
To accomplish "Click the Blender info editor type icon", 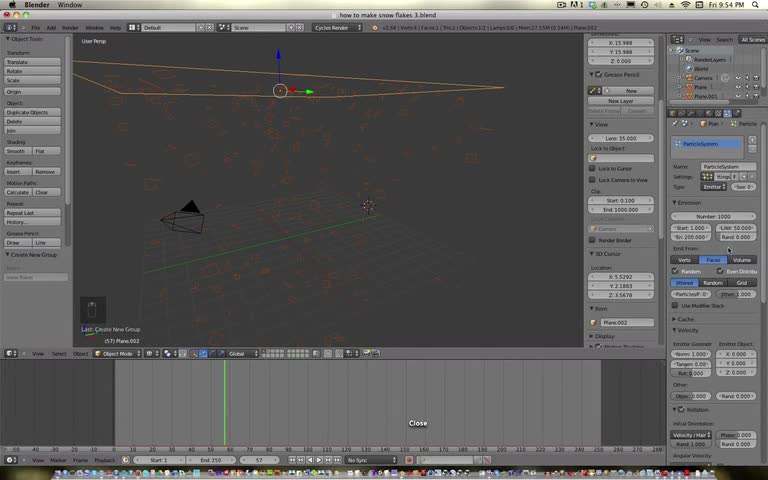I will click(10, 28).
